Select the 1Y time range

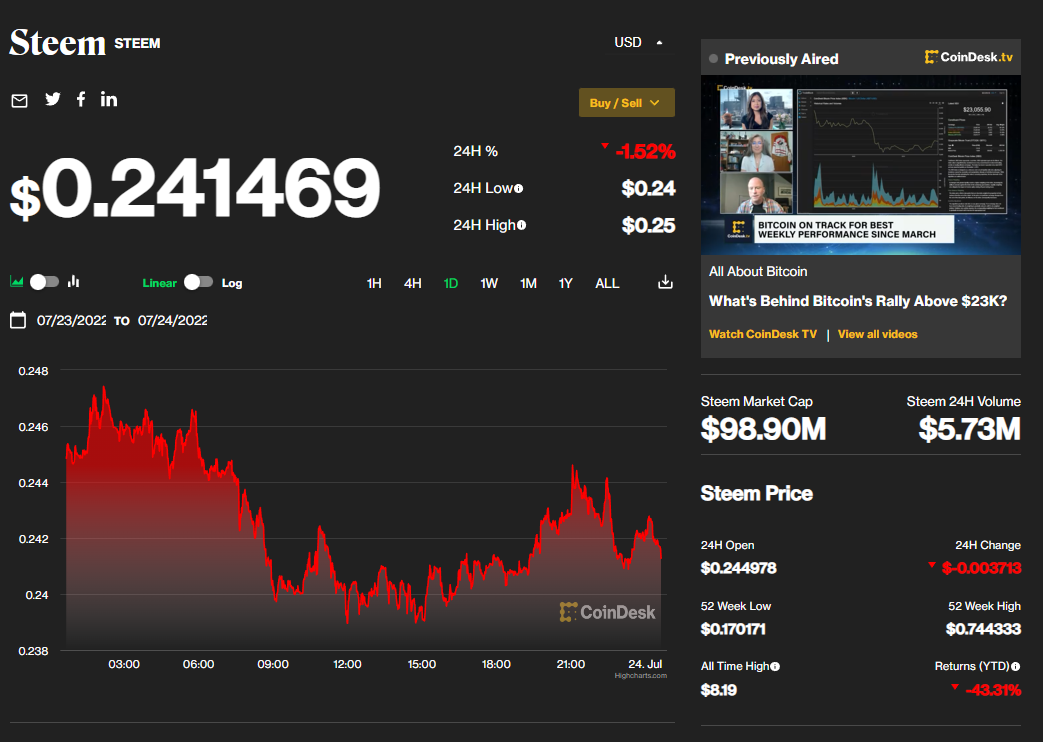tap(565, 283)
